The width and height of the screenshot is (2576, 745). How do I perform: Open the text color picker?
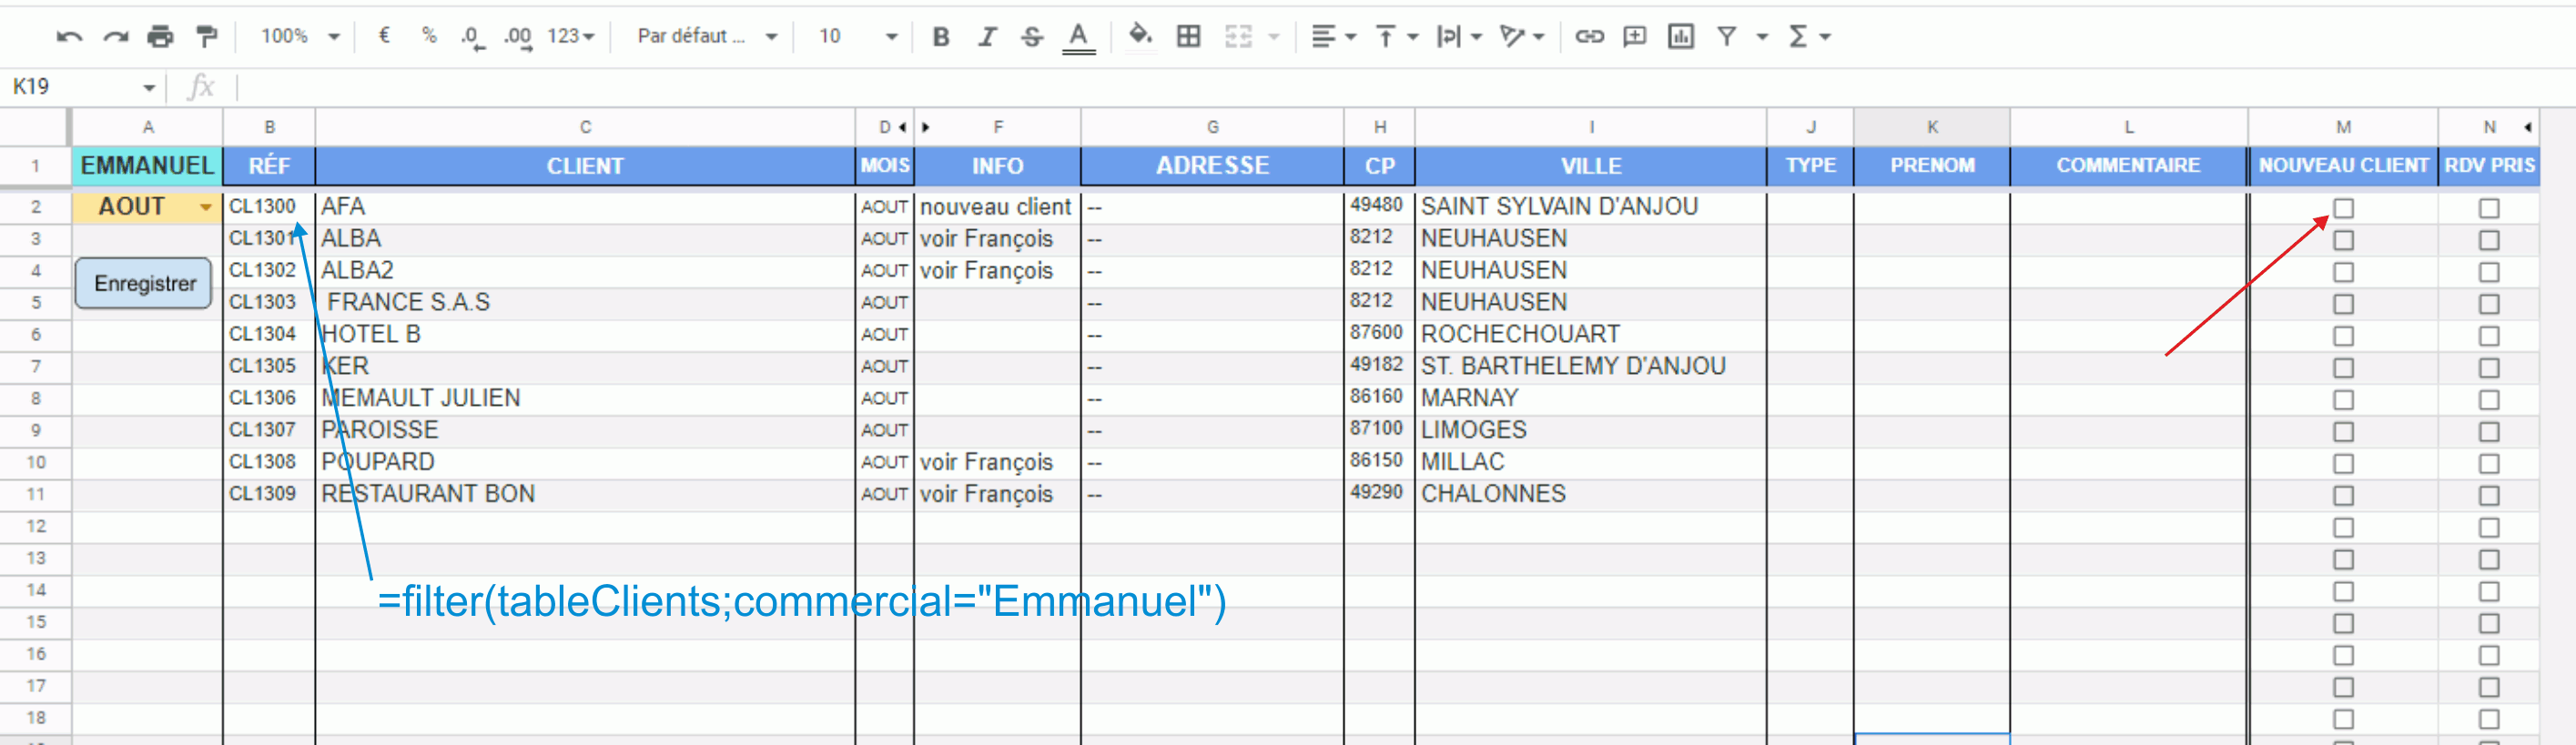tap(1078, 37)
